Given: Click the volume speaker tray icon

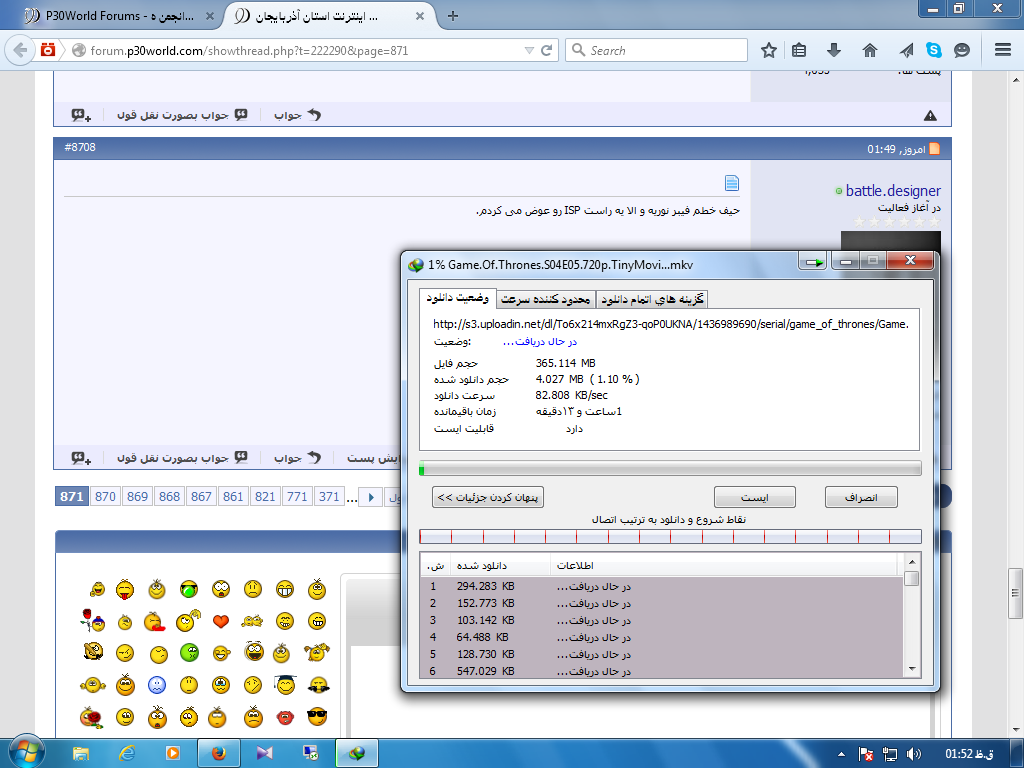Looking at the screenshot, I should pos(914,754).
